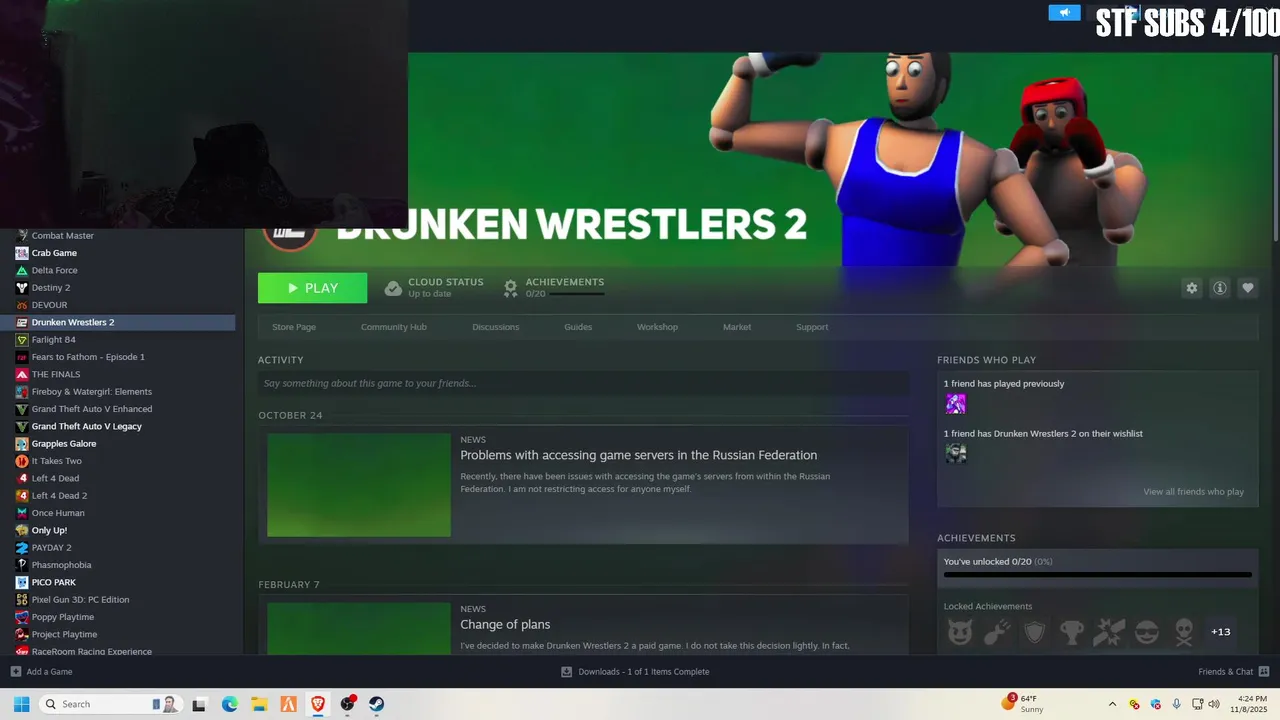Open the Windows Start menu

point(21,704)
